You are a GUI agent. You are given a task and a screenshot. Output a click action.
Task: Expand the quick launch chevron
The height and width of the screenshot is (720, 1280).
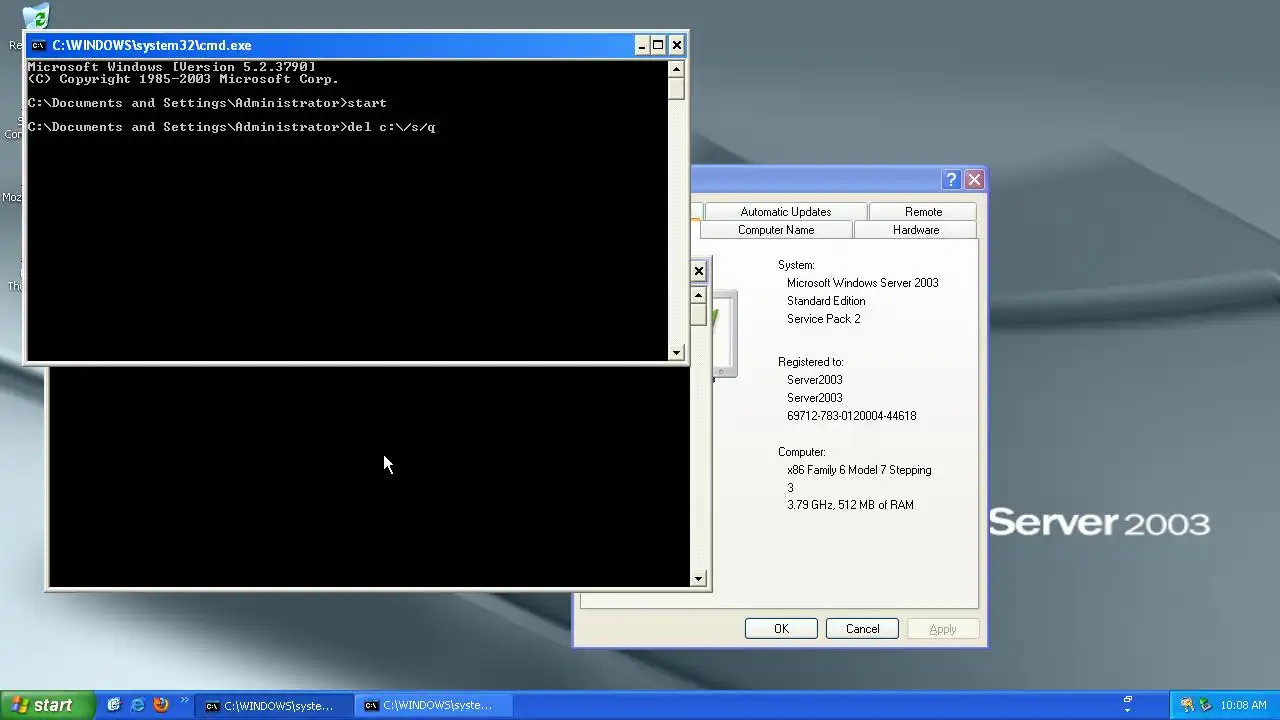point(184,701)
